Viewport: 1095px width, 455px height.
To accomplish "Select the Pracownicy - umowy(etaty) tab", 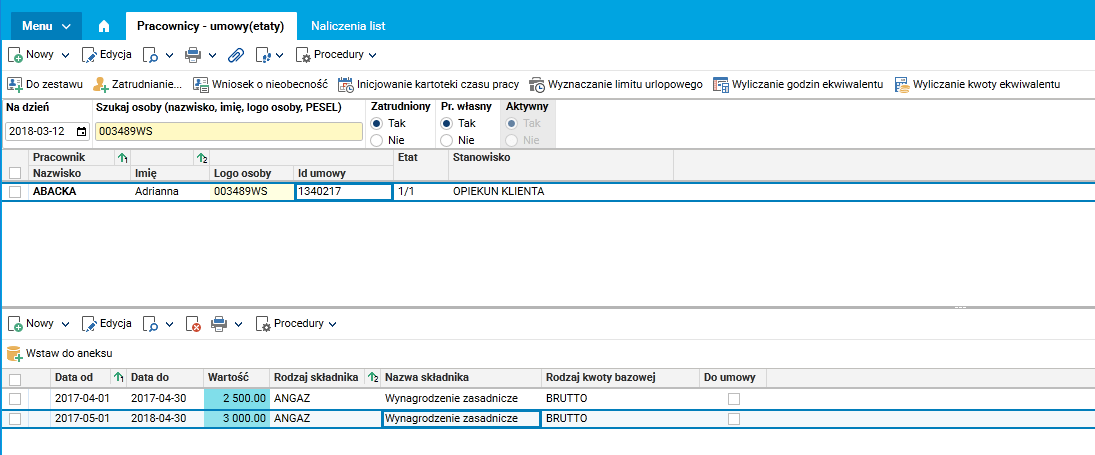I will [x=210, y=25].
